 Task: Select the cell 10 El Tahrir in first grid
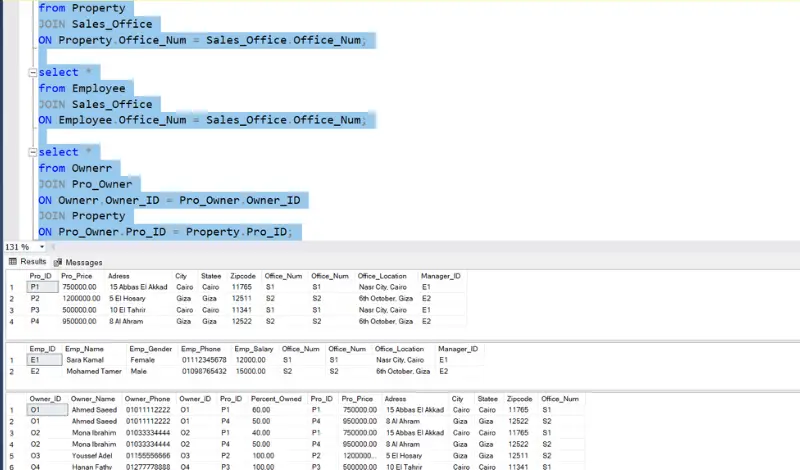(127, 310)
